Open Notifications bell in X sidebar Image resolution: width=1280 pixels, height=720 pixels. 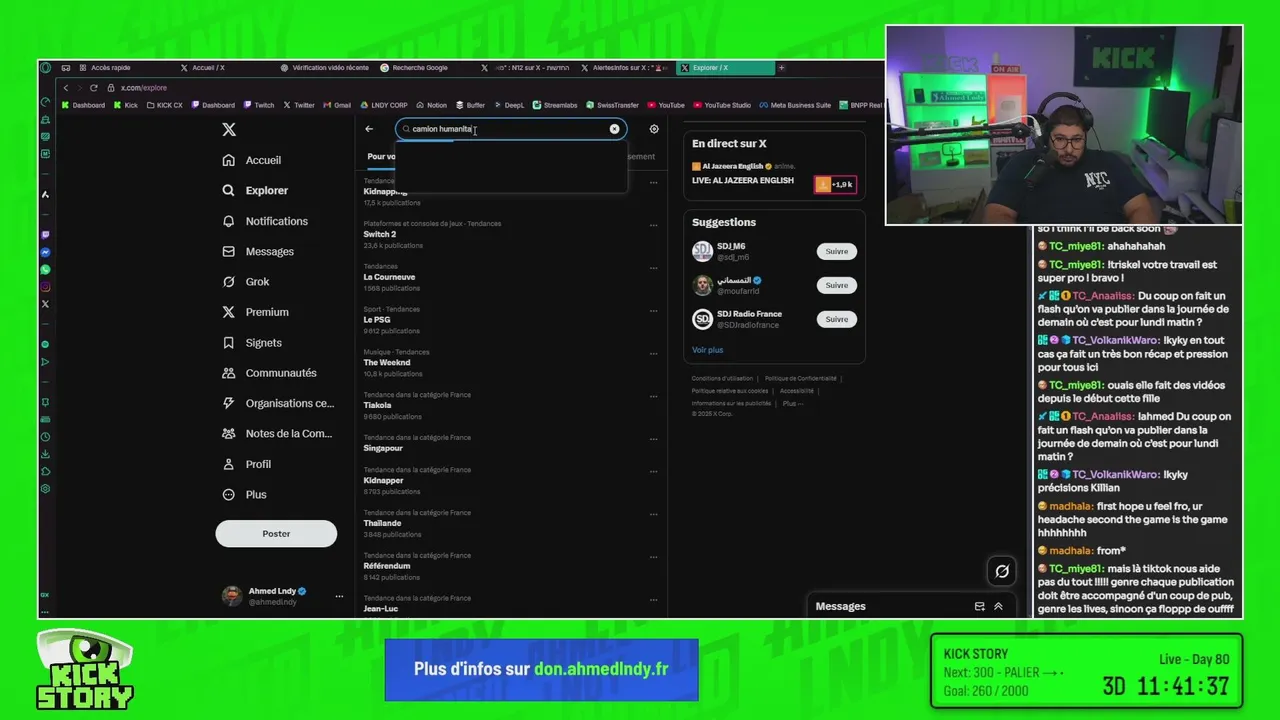[265, 221]
